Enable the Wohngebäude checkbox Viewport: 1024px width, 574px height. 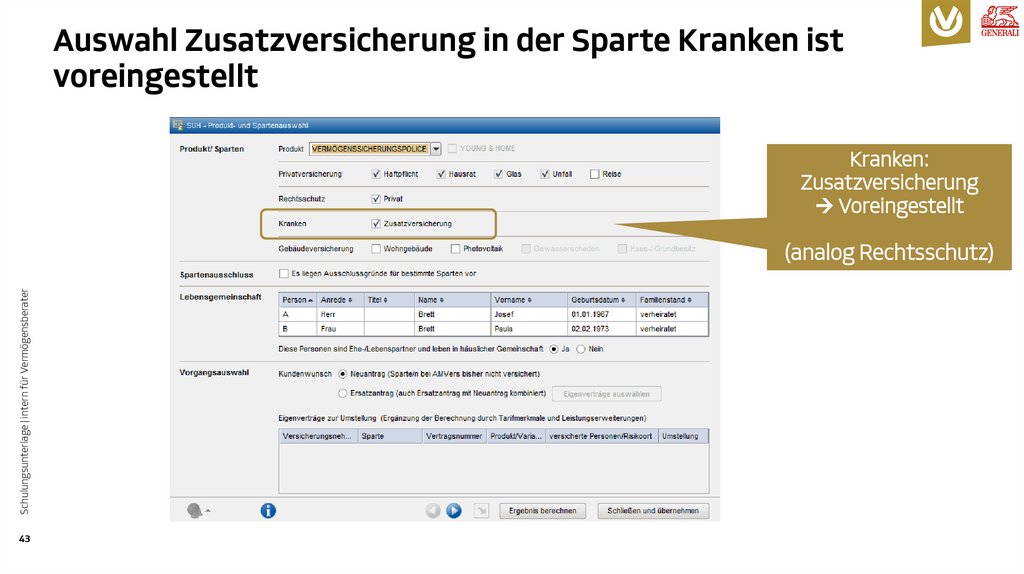(376, 249)
